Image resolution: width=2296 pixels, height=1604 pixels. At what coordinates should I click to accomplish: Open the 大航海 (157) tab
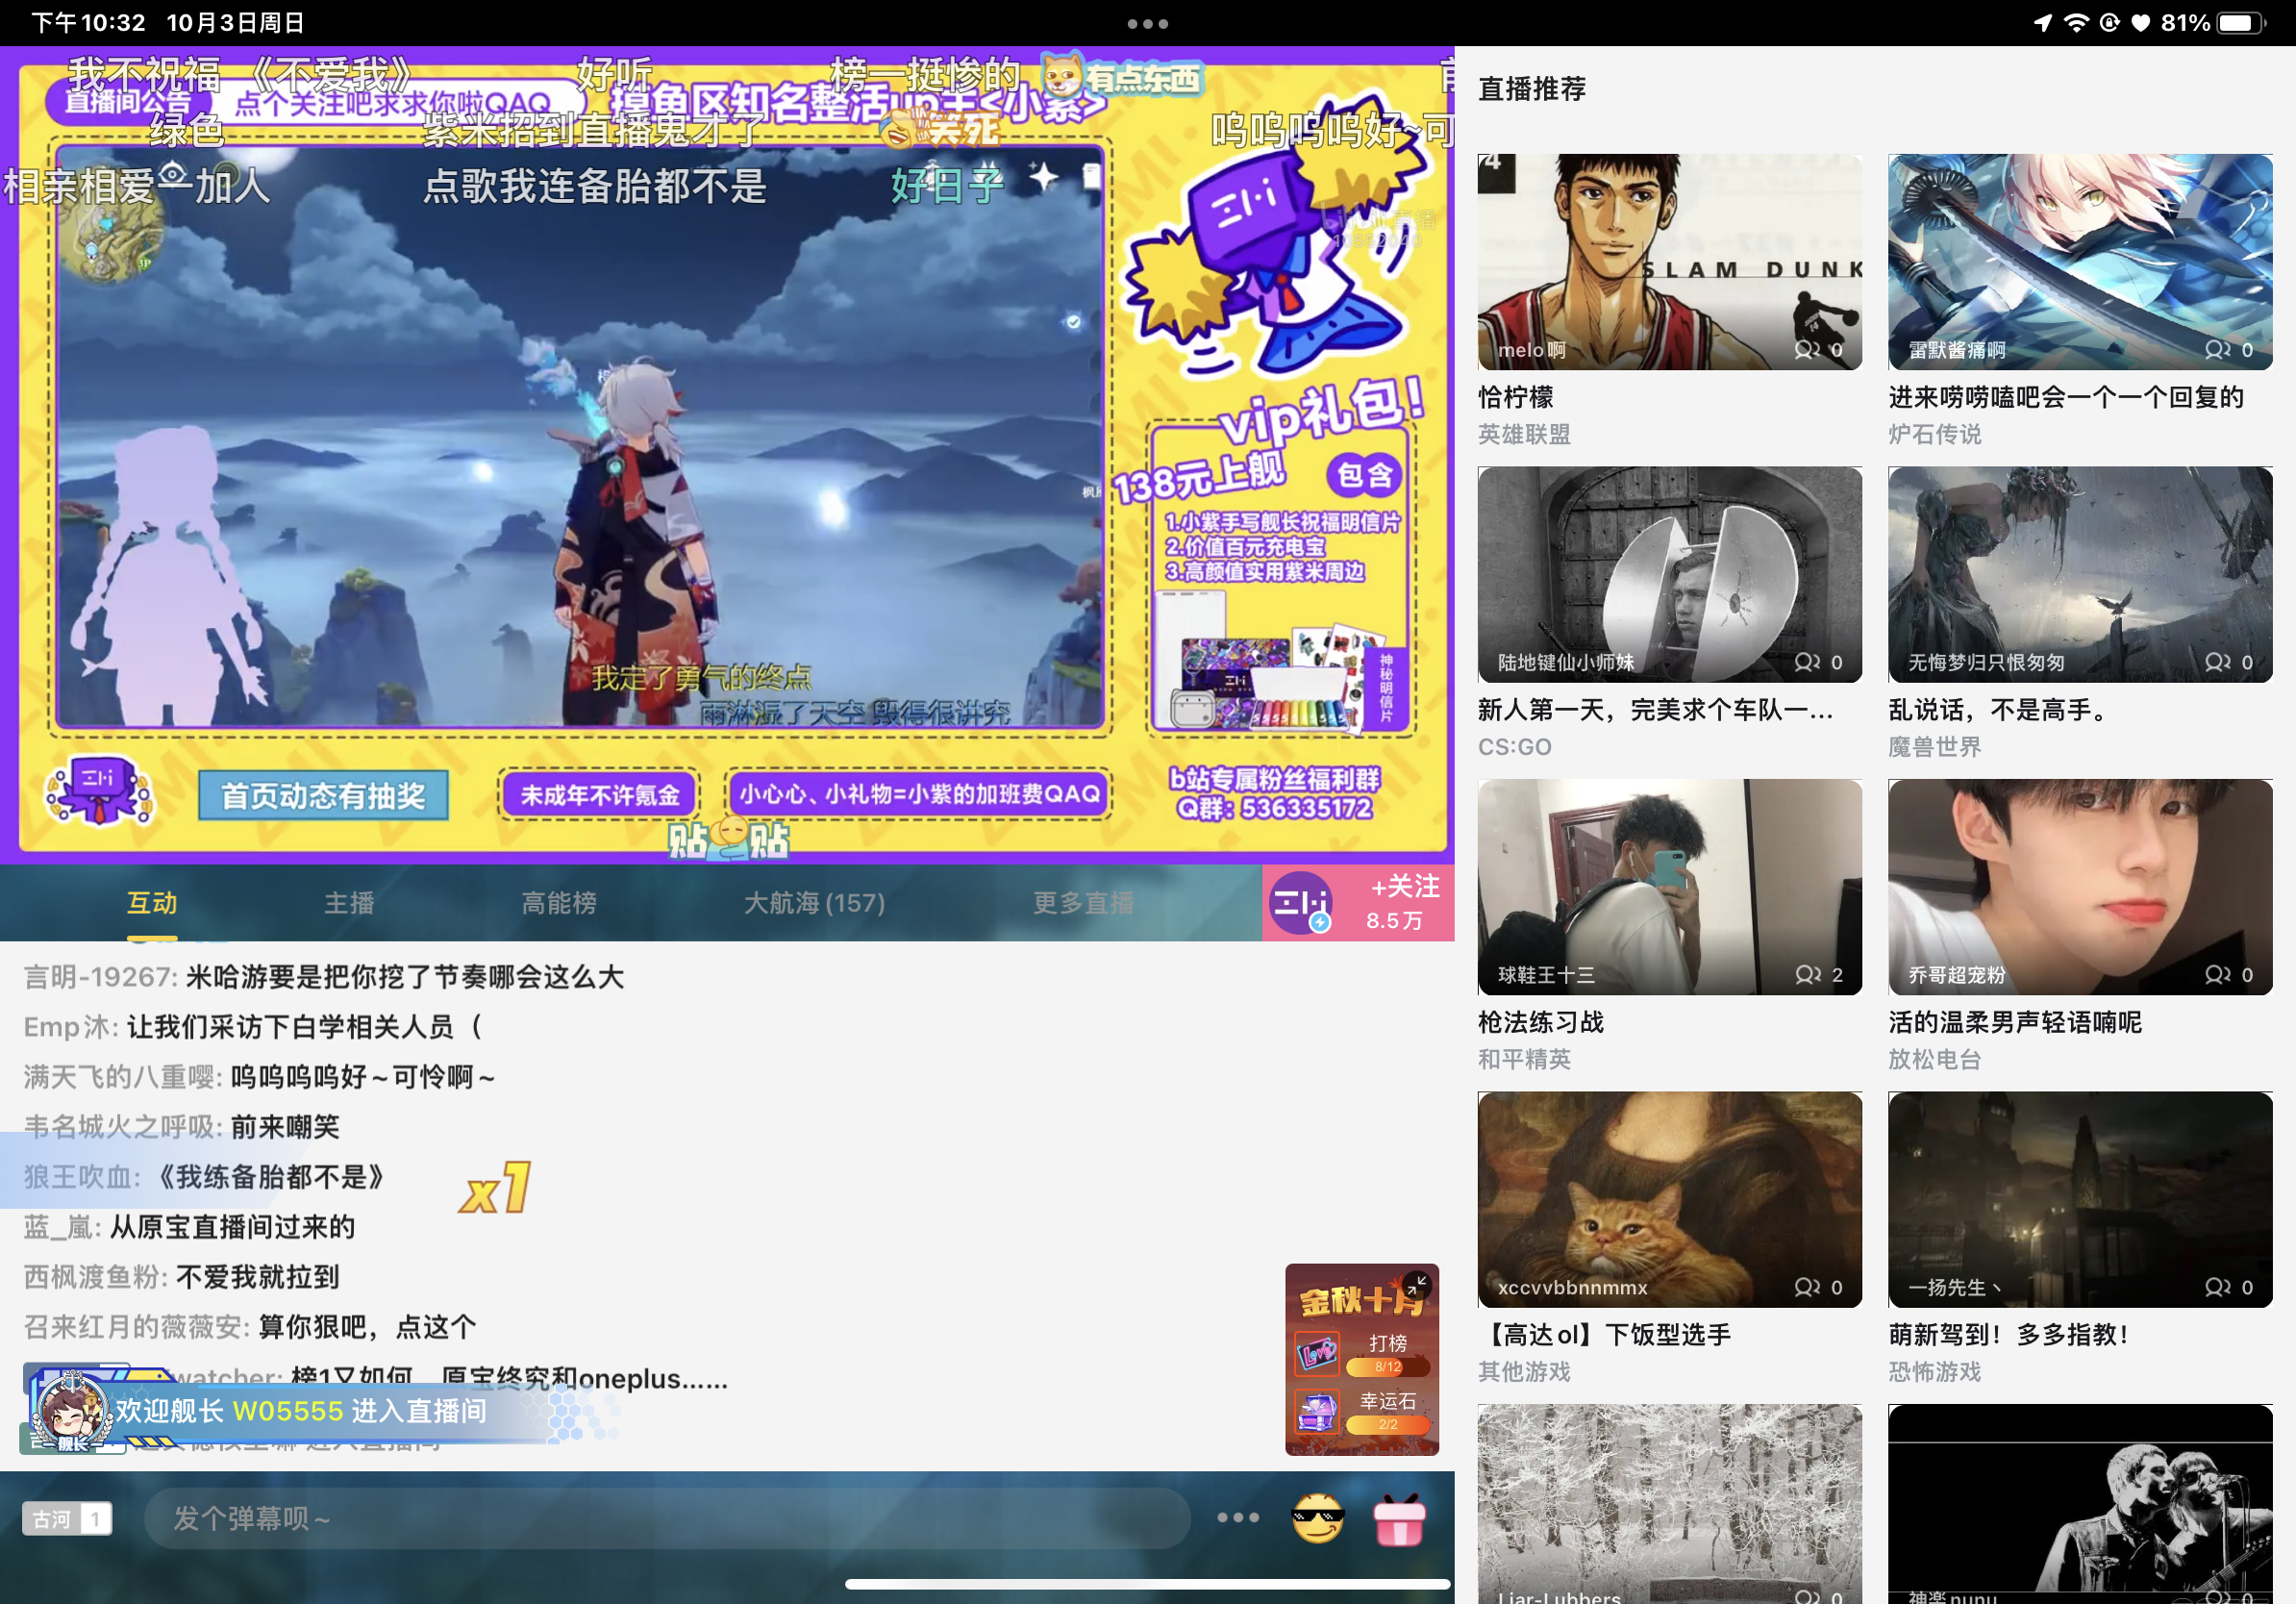click(814, 903)
